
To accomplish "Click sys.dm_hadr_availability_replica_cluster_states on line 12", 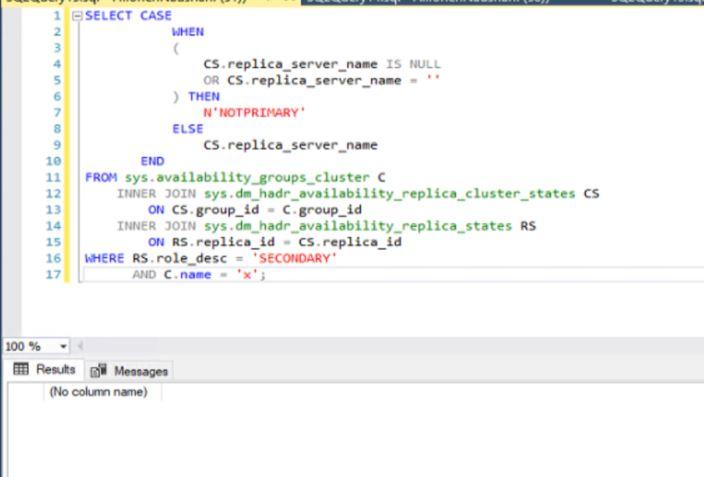I will [390, 194].
